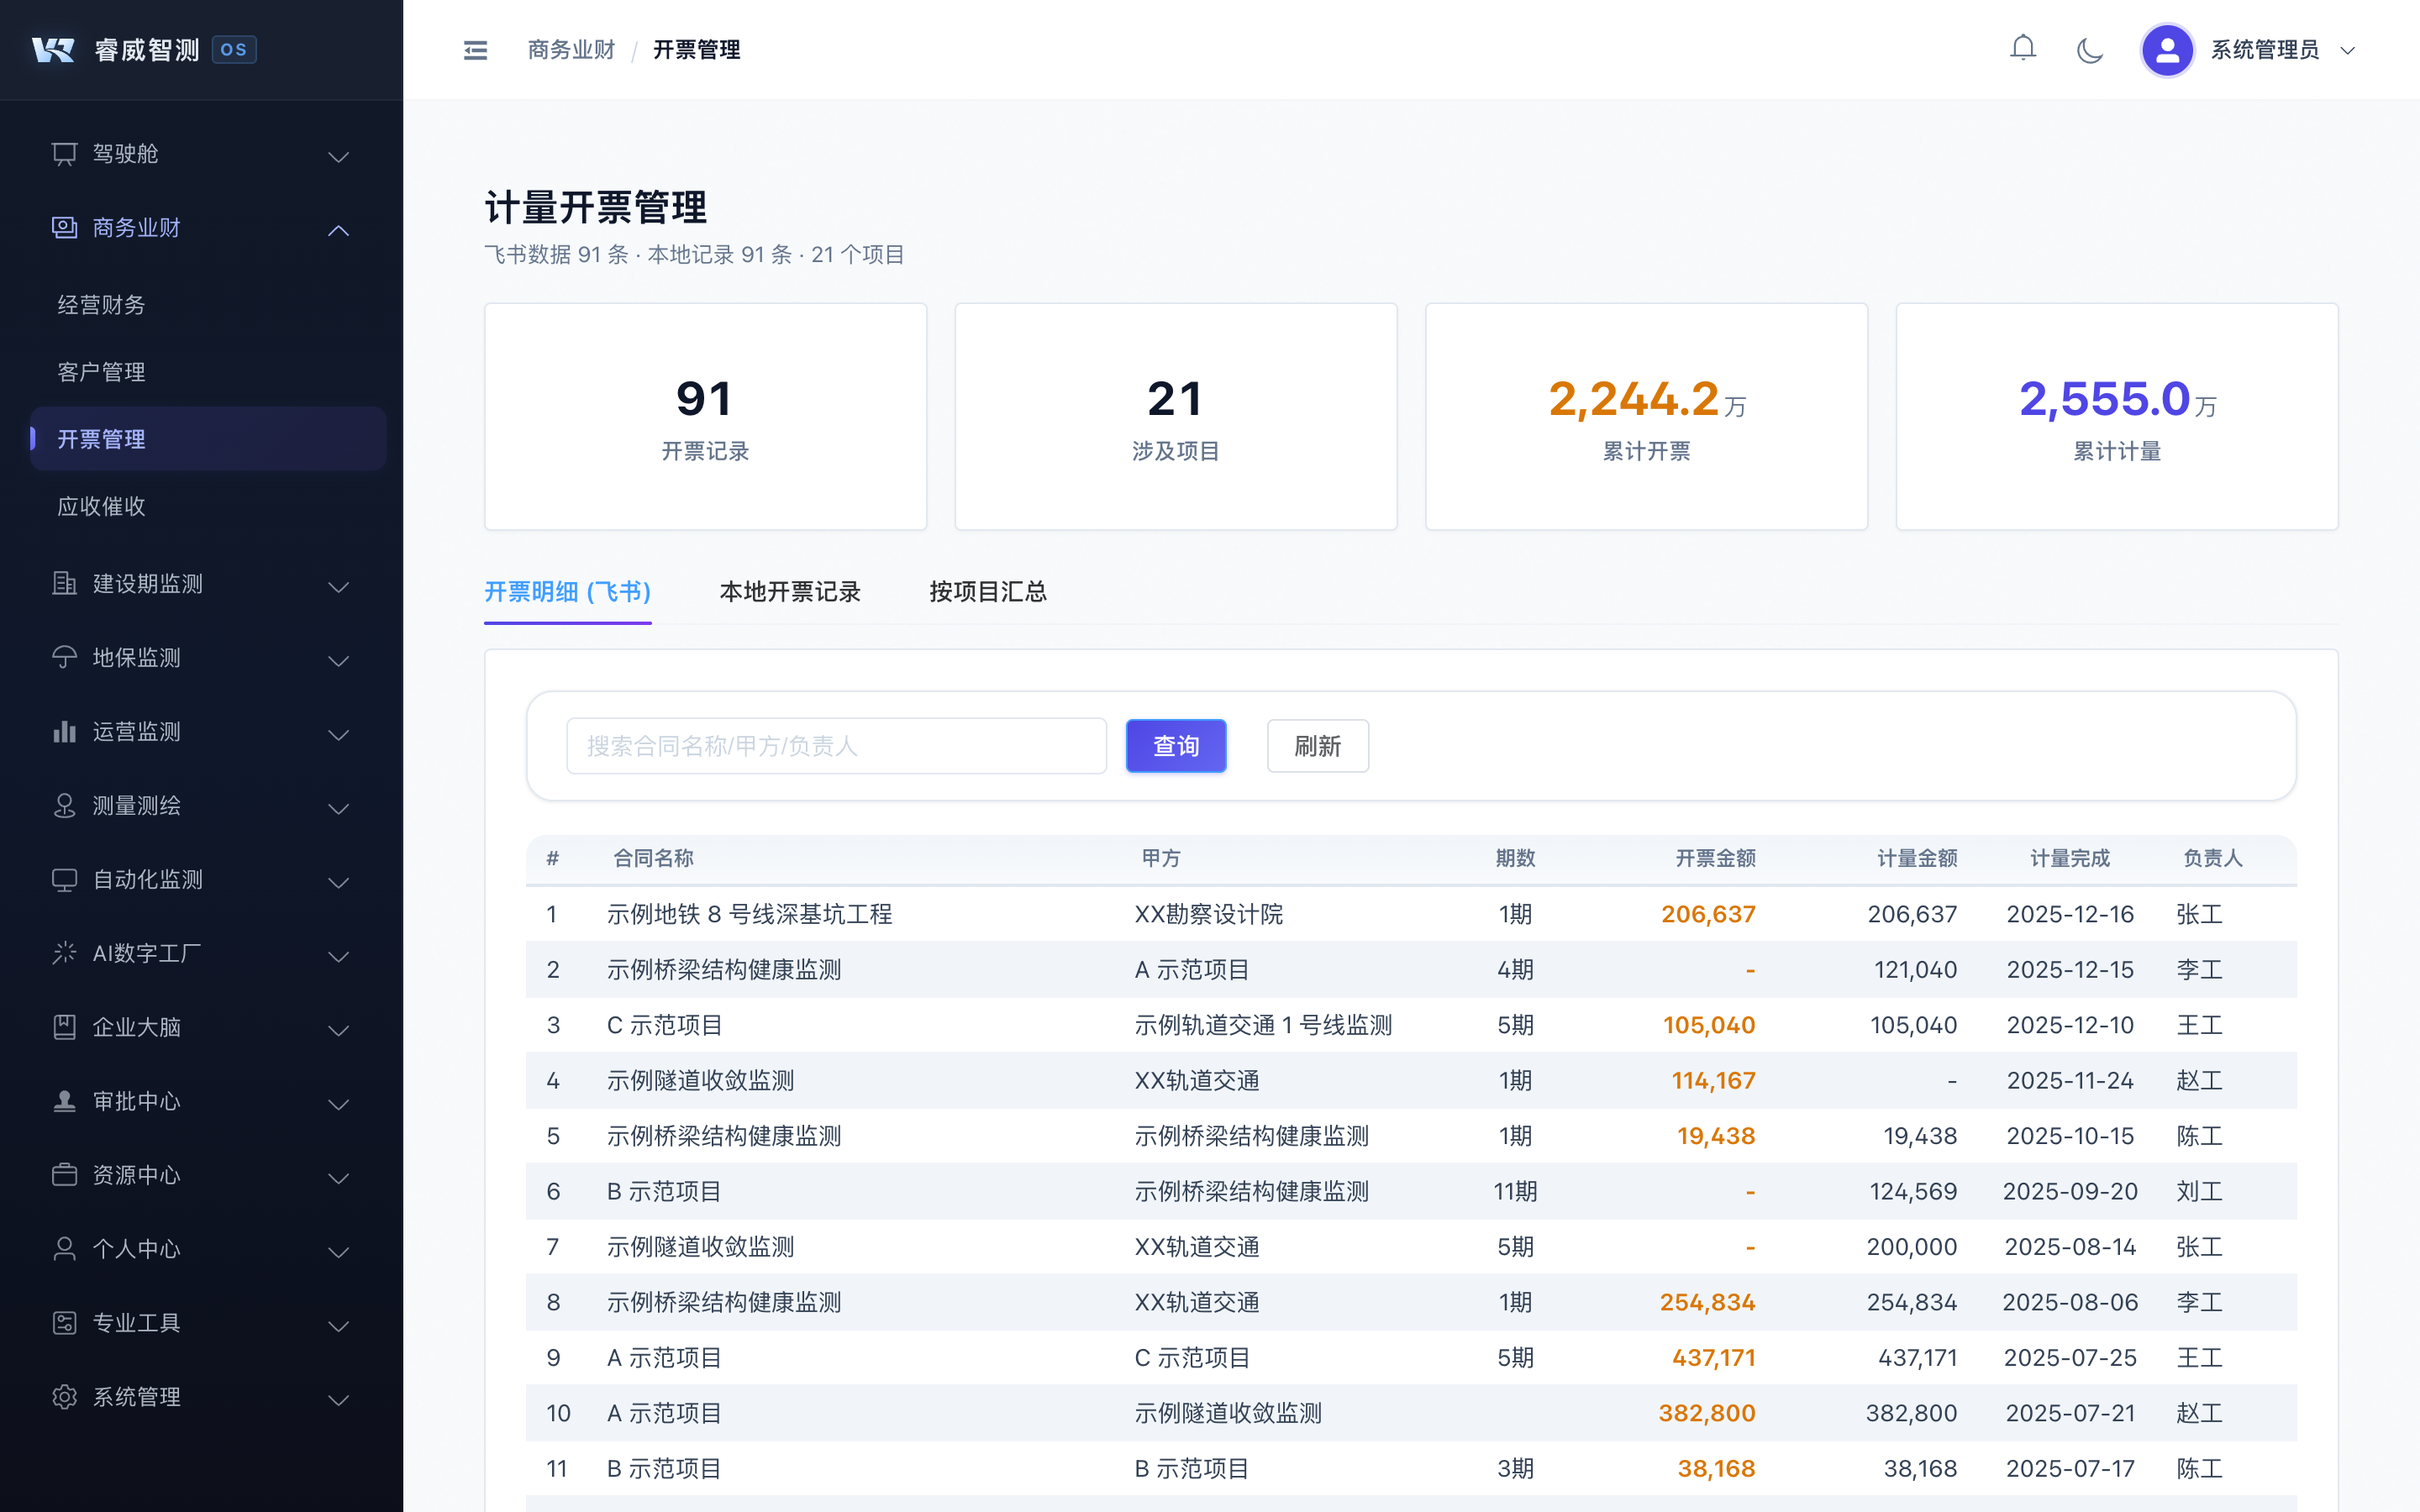Click the 运营监测 bar chart icon
The height and width of the screenshot is (1512, 2420).
(x=64, y=732)
